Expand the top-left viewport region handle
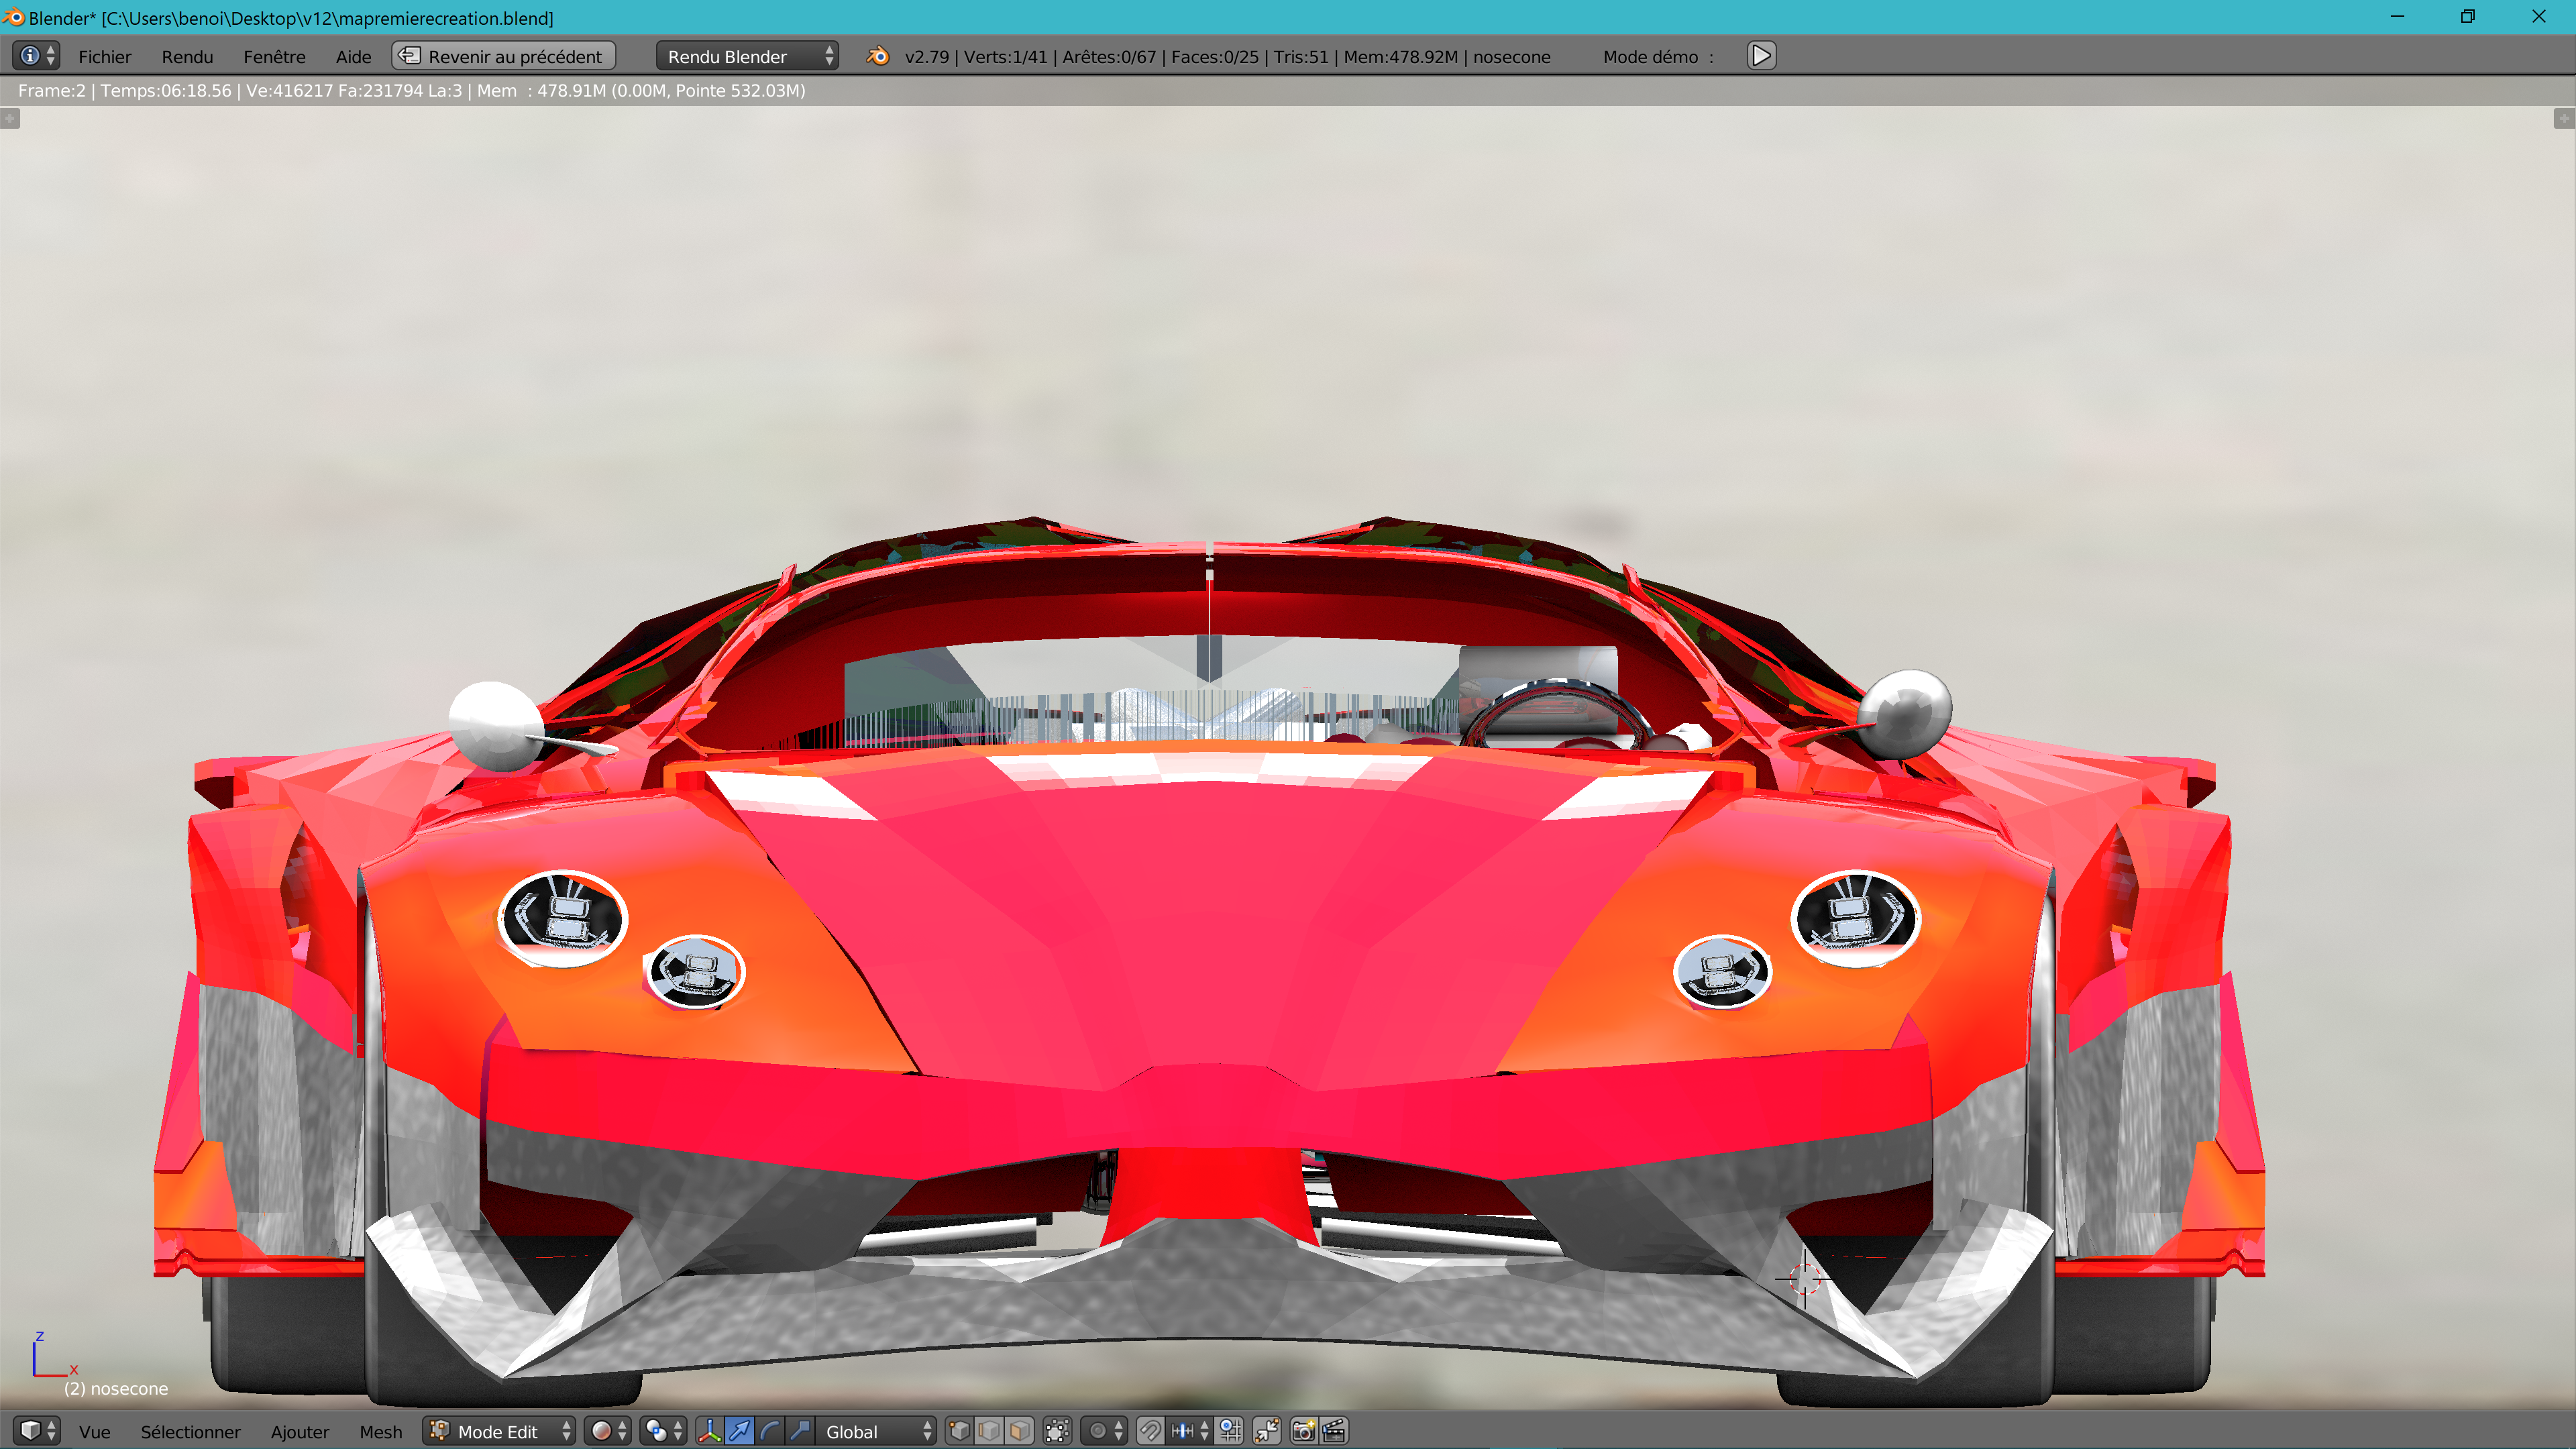2576x1449 pixels. 10,118
